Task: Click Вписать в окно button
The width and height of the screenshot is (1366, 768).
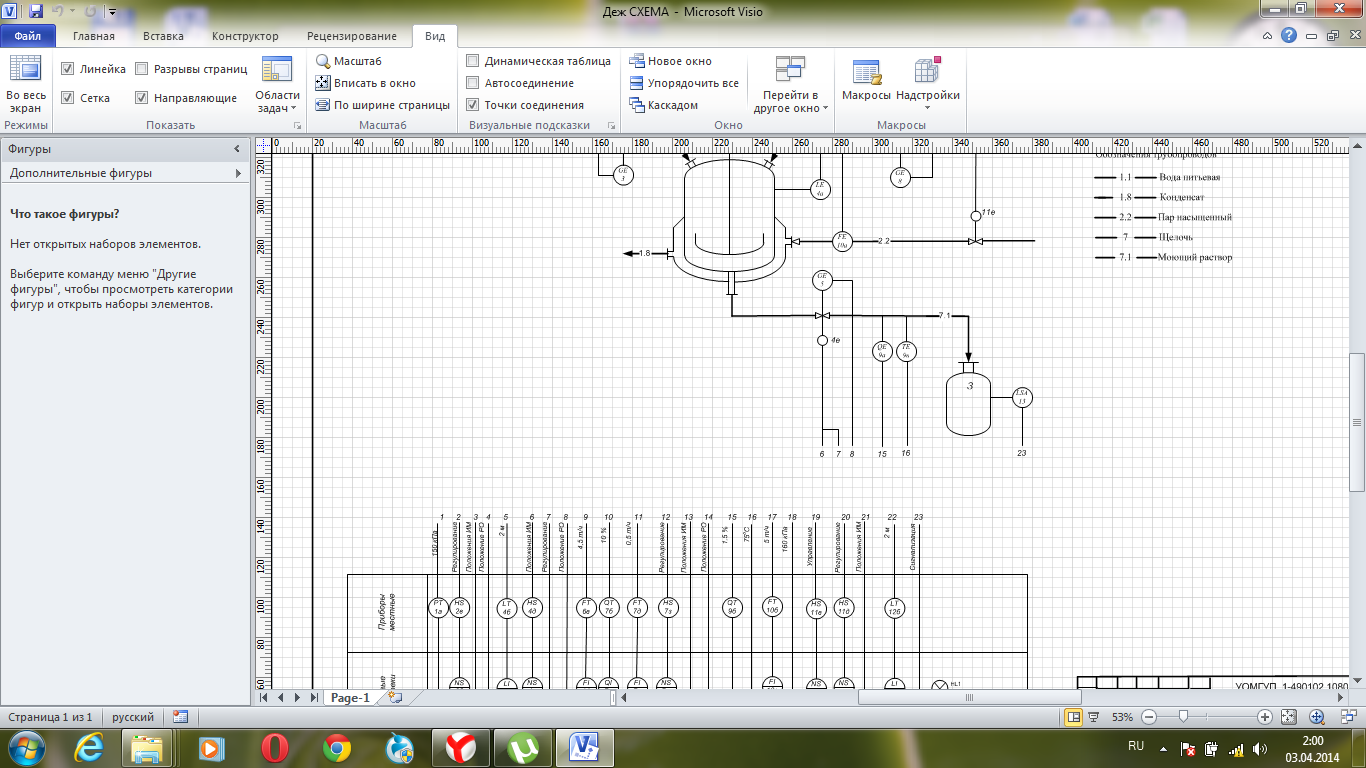Action: tap(365, 83)
